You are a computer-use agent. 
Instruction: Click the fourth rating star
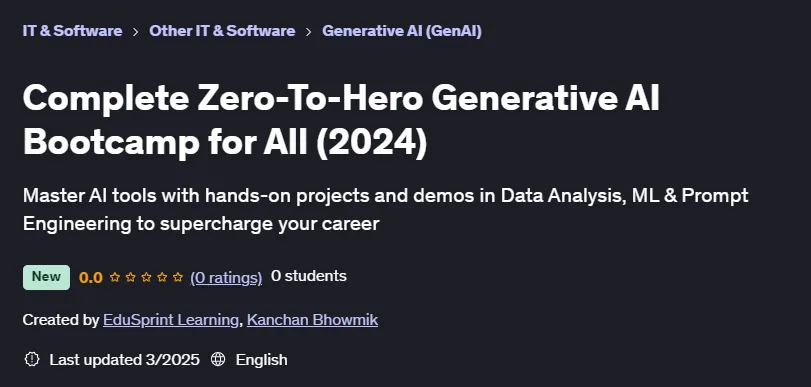[x=162, y=278]
